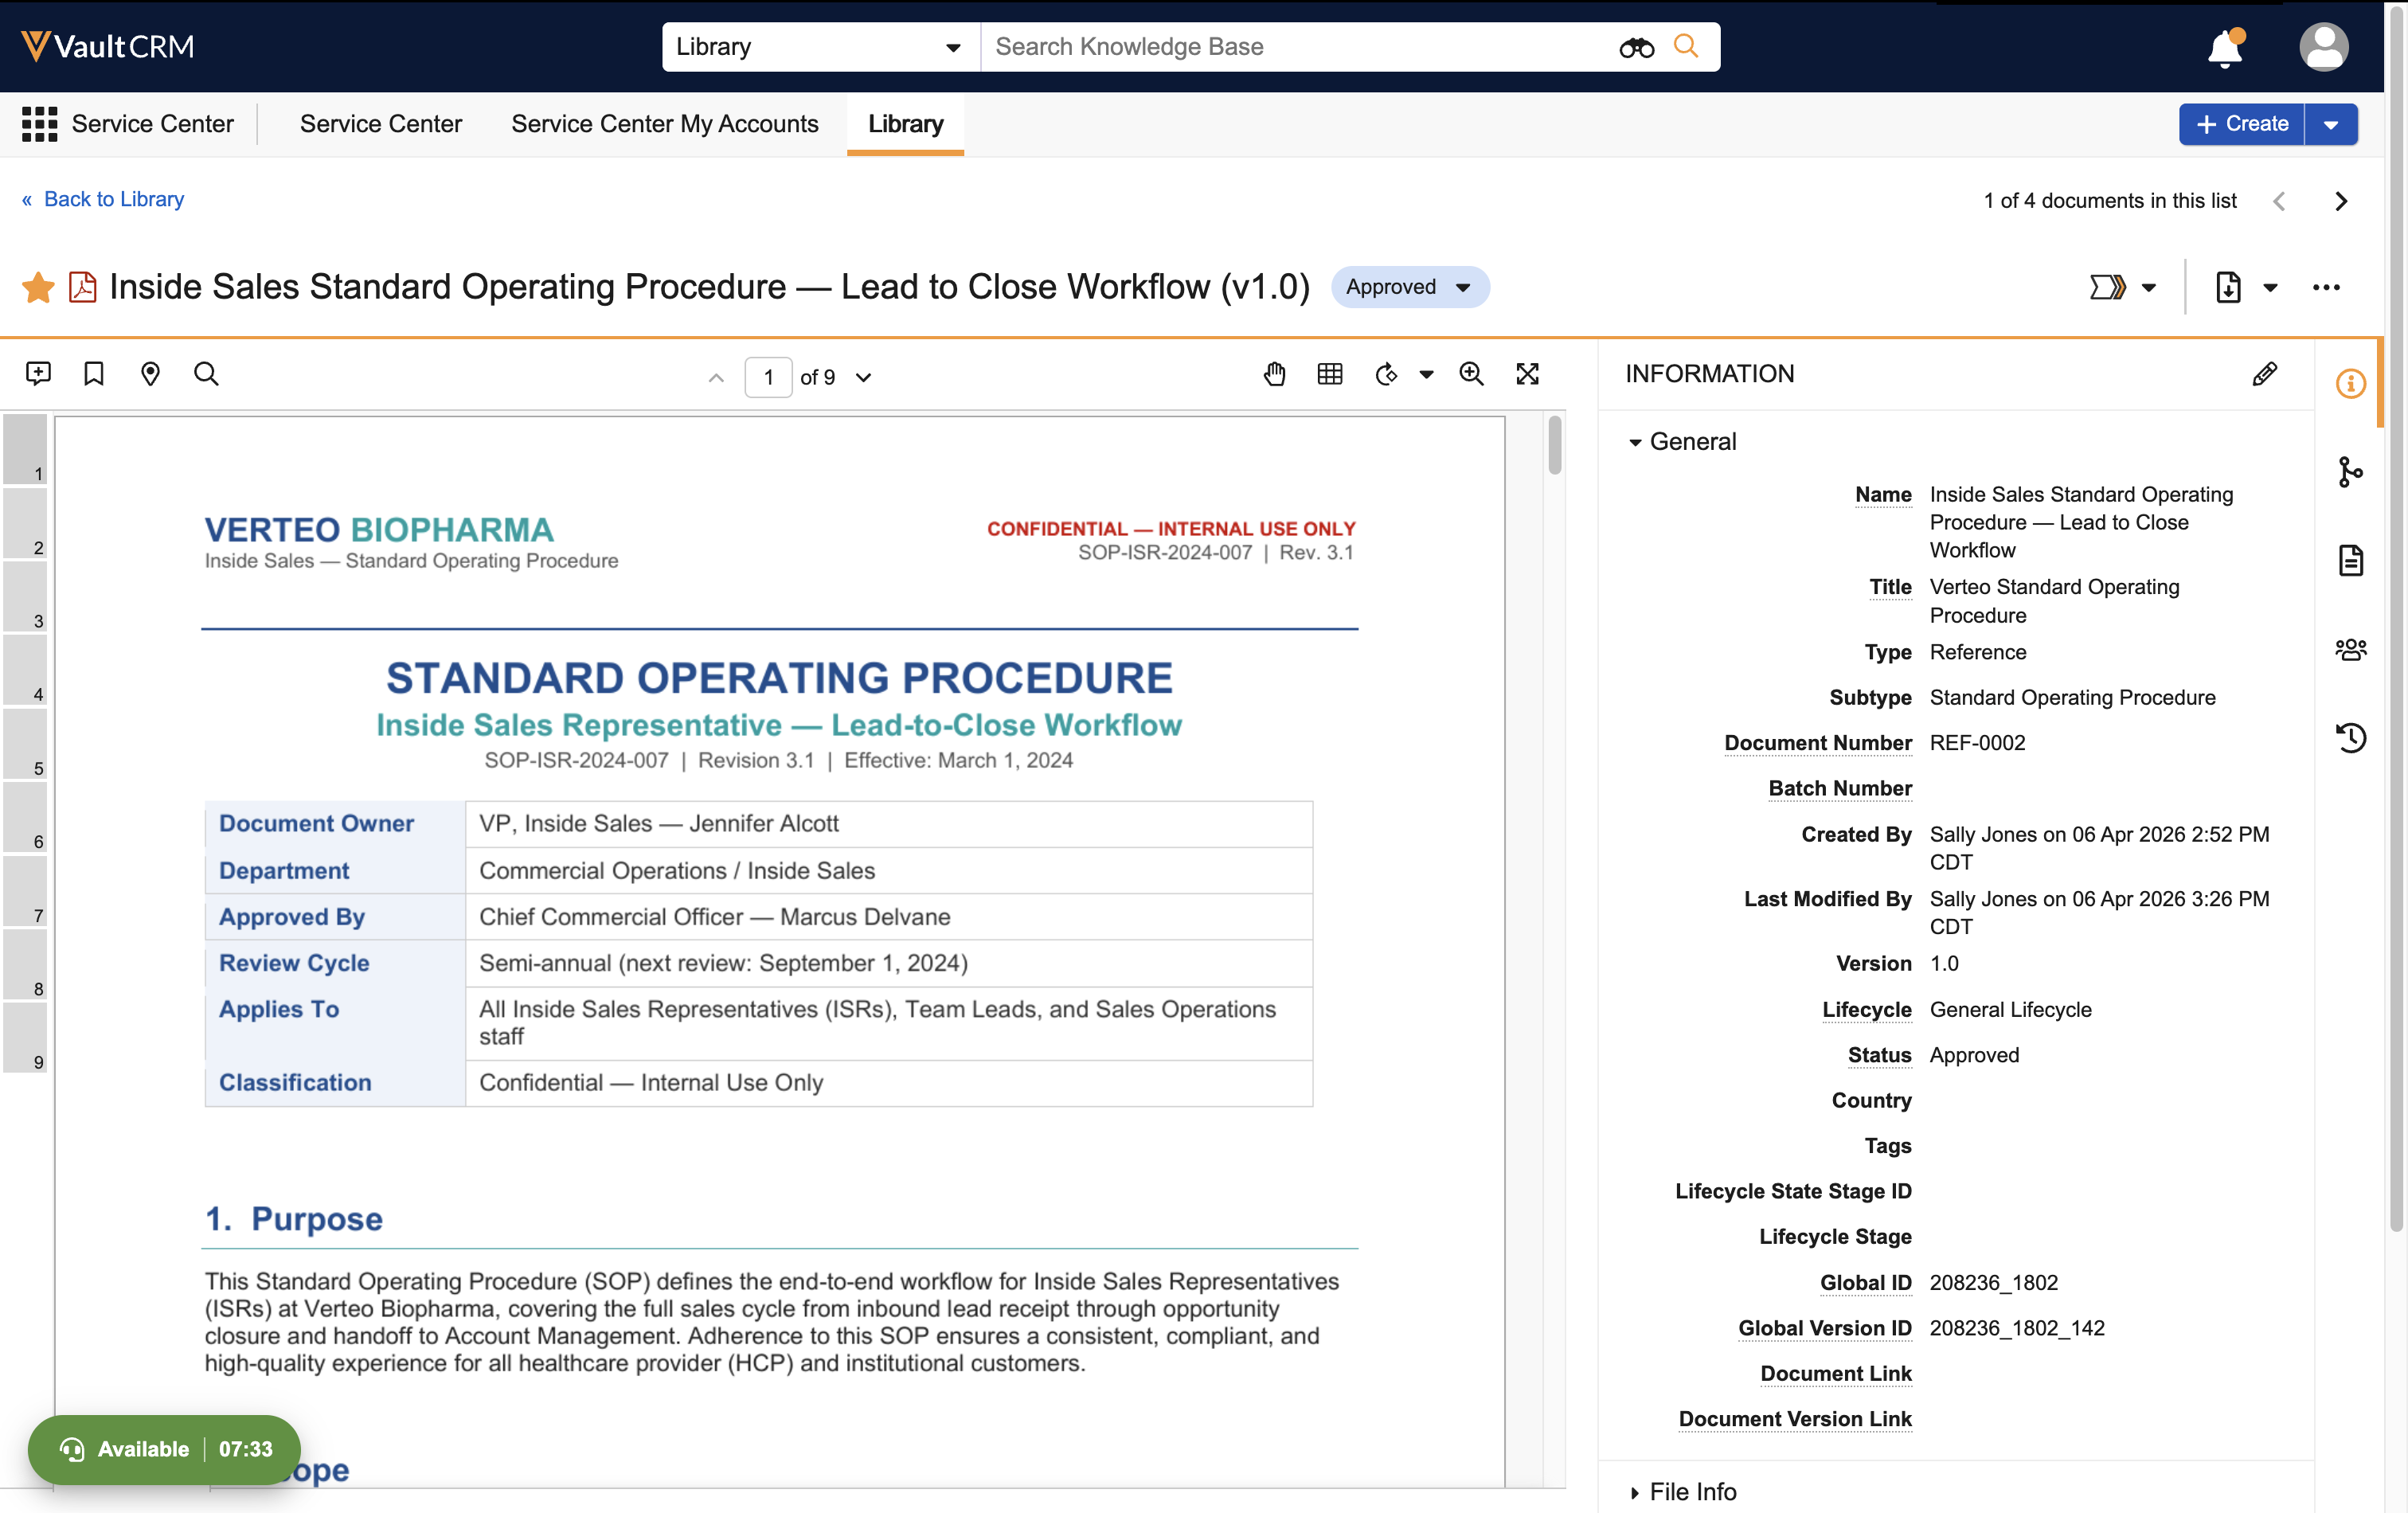Expand the File Info section

click(1636, 1492)
